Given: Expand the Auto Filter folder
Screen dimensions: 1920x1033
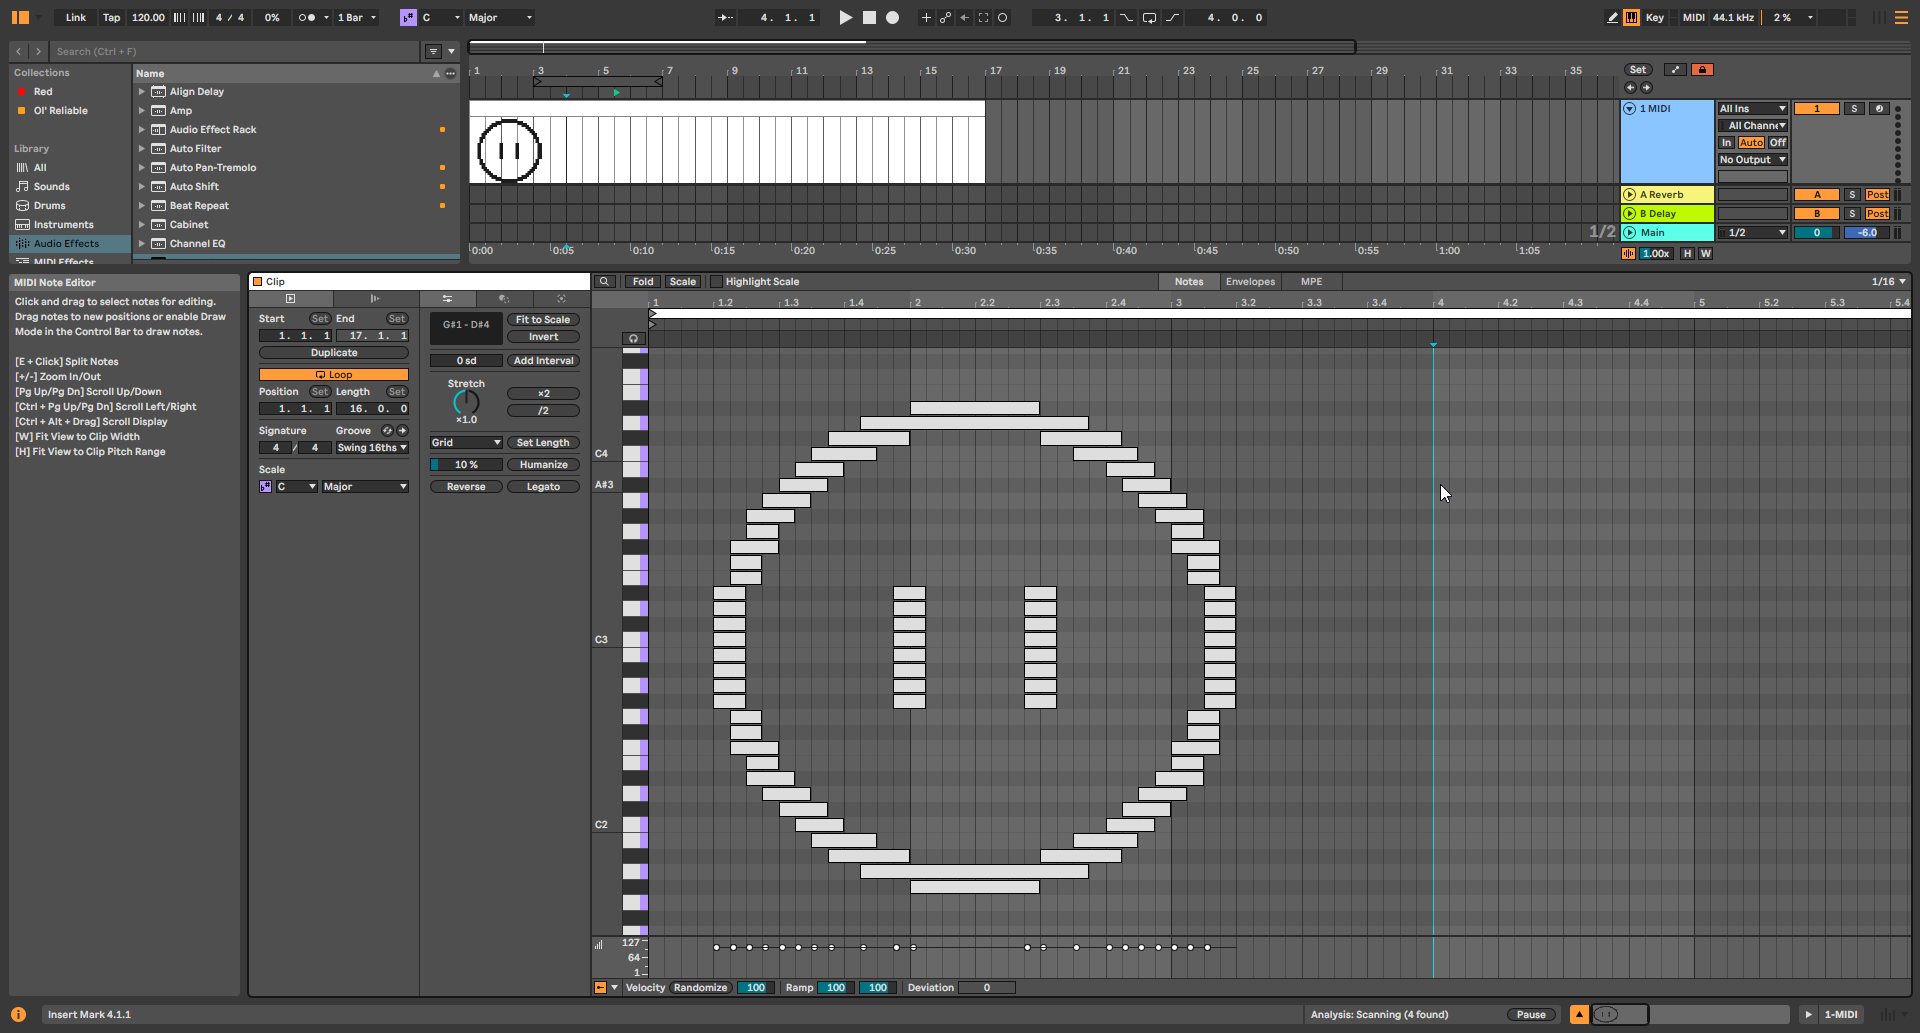Looking at the screenshot, I should click(142, 149).
